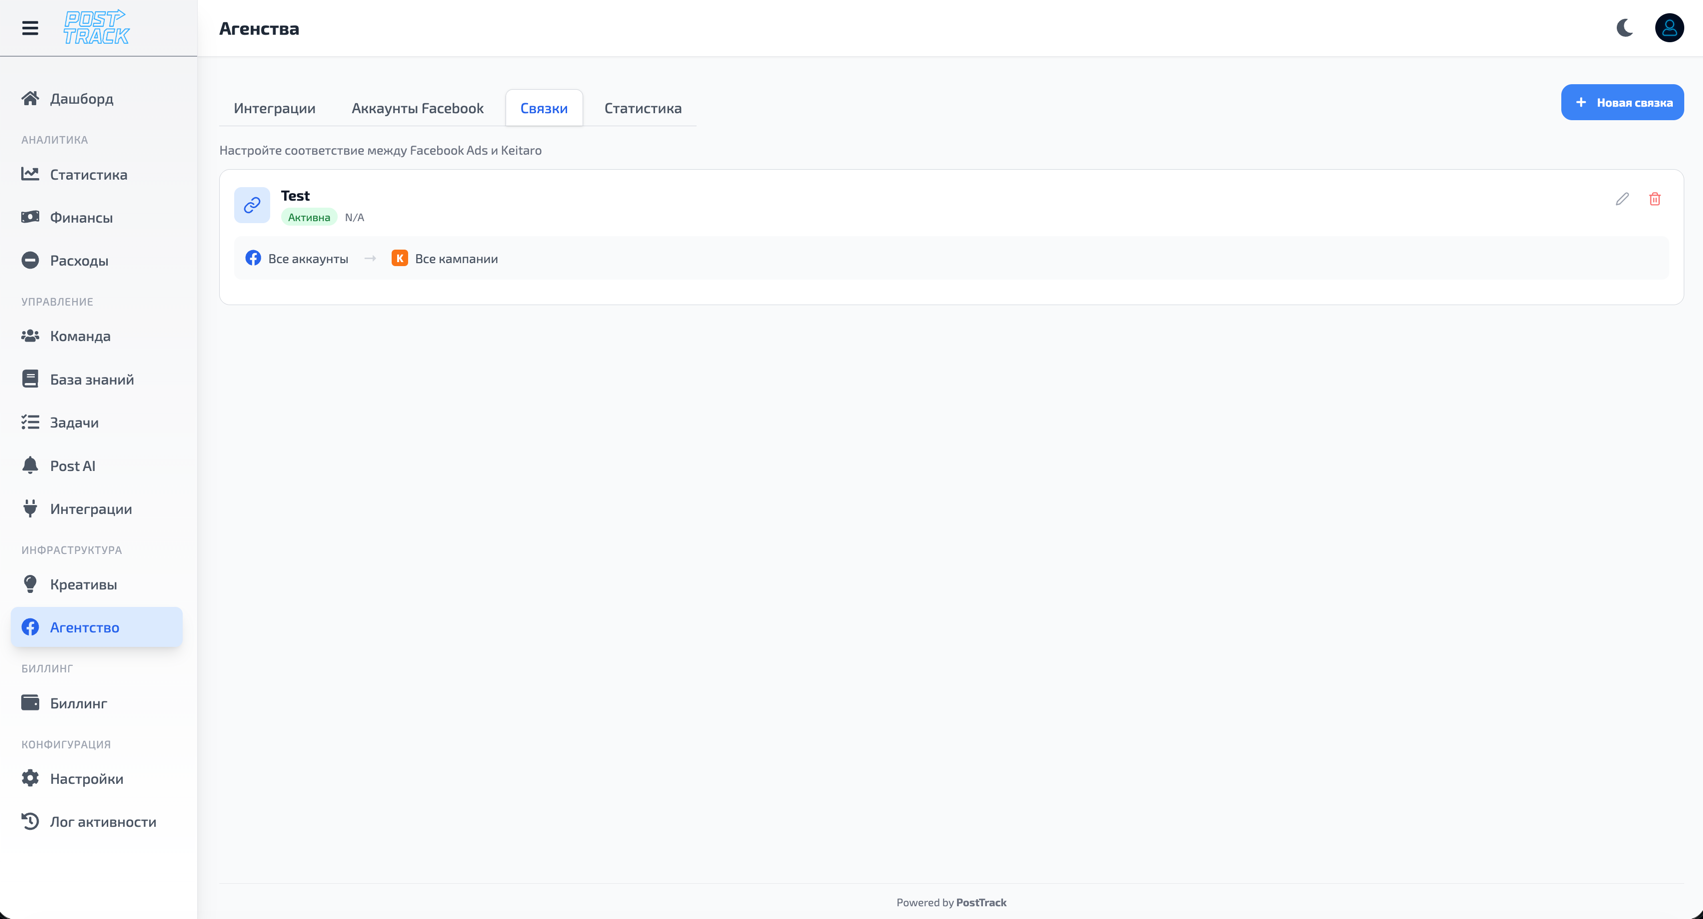
Task: Select the Финансы sidebar icon
Action: (x=30, y=217)
